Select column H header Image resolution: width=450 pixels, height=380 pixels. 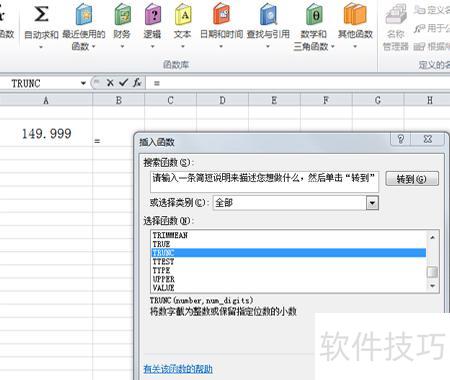pos(428,100)
